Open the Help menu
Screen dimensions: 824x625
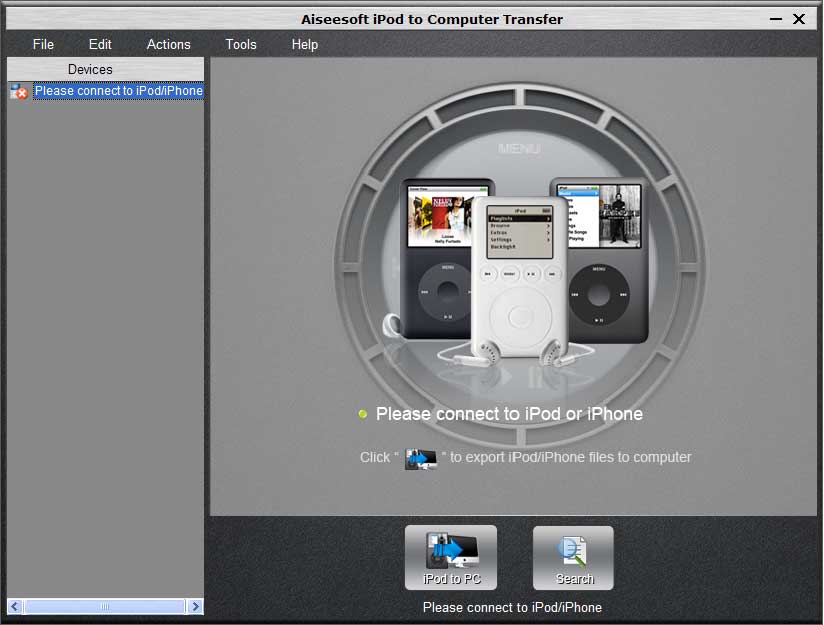pos(305,44)
